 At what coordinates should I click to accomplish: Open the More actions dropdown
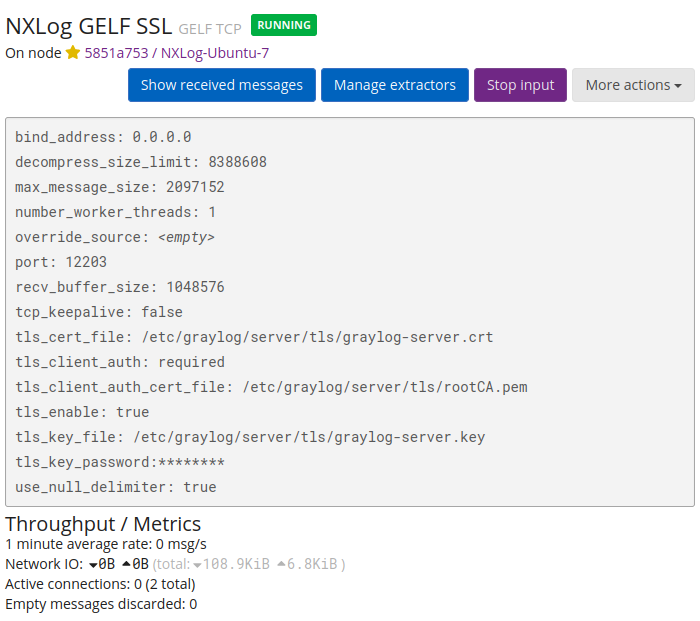coord(633,85)
